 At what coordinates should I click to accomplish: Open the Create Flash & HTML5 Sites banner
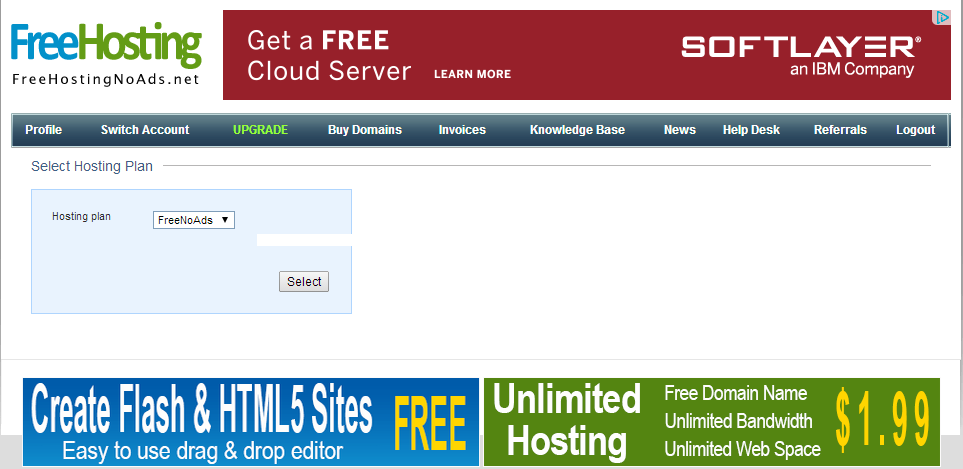(251, 422)
